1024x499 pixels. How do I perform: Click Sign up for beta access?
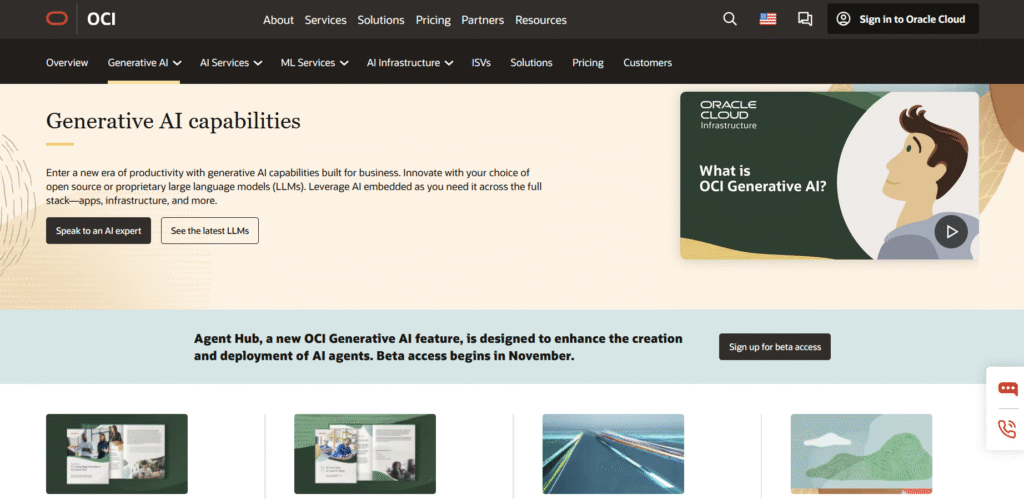pos(774,347)
